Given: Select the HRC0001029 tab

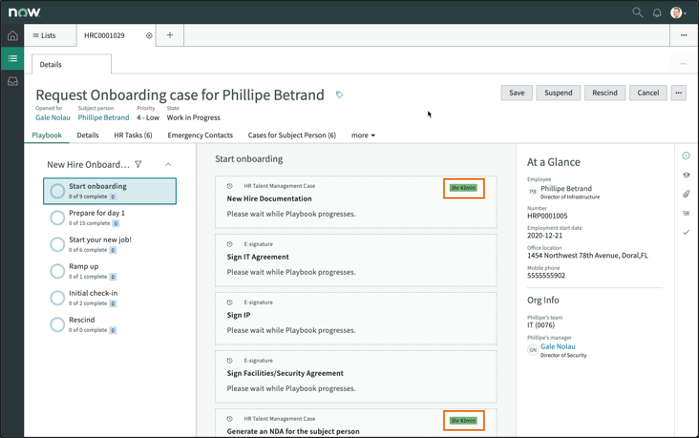Looking at the screenshot, I should [x=104, y=35].
